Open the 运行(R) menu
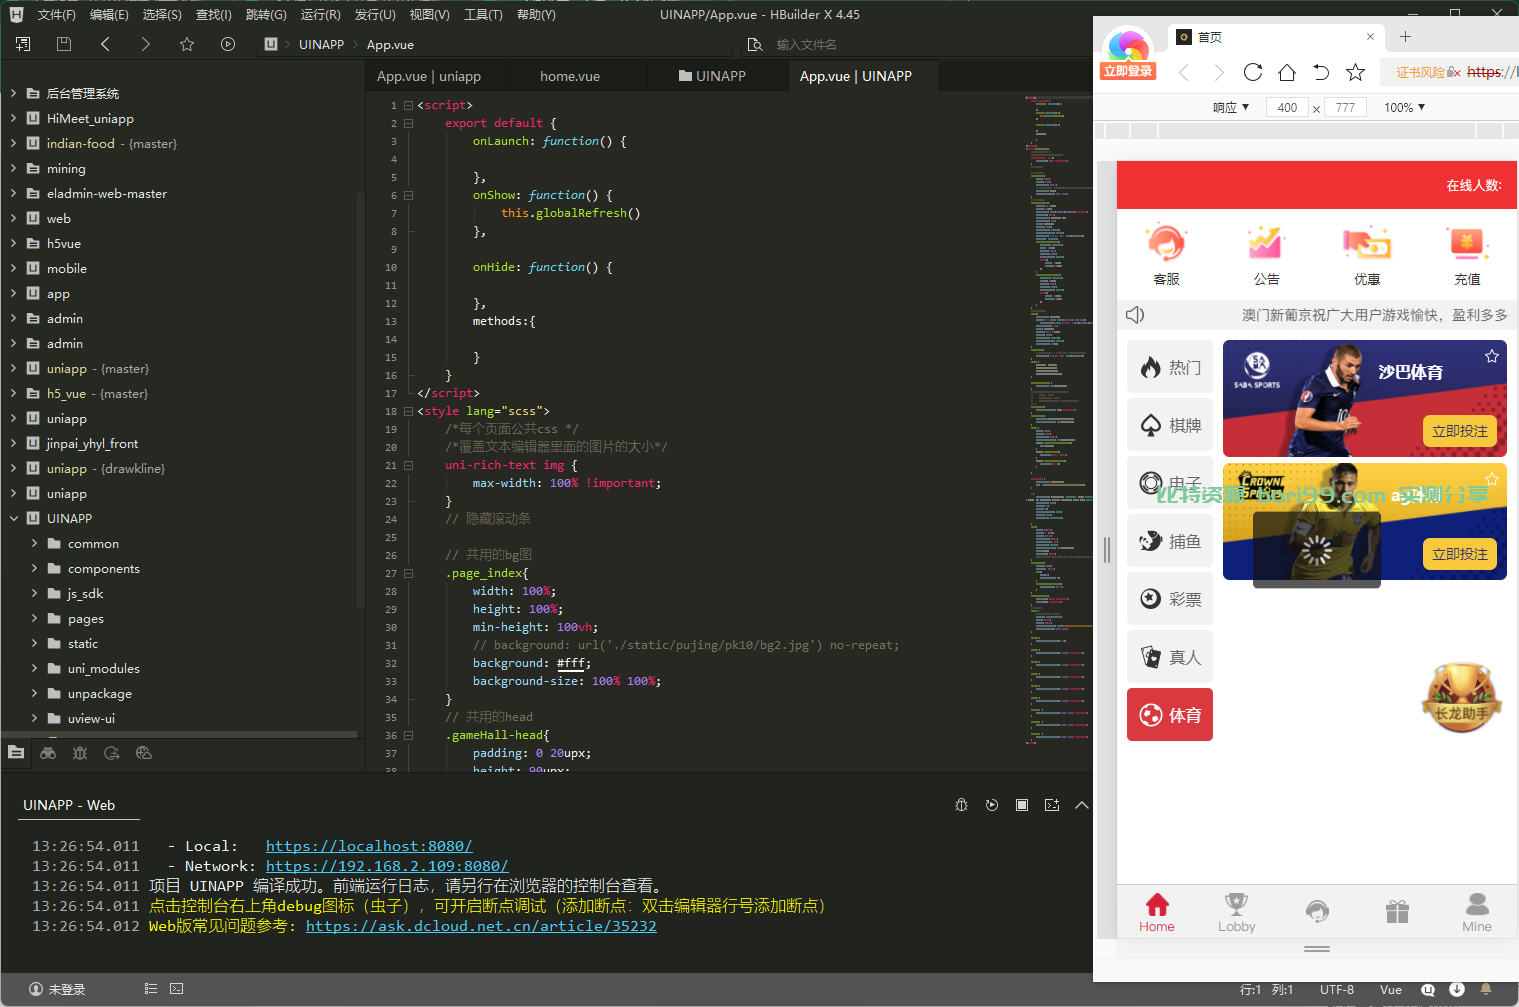1519x1007 pixels. [320, 15]
